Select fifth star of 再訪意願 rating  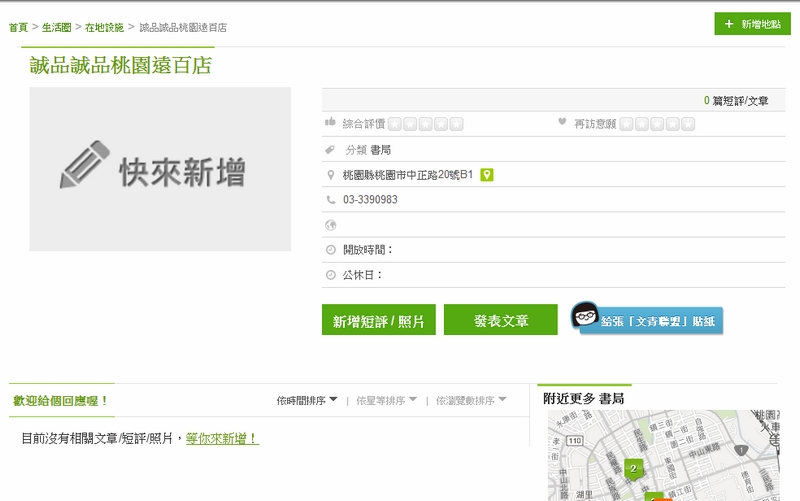[688, 124]
